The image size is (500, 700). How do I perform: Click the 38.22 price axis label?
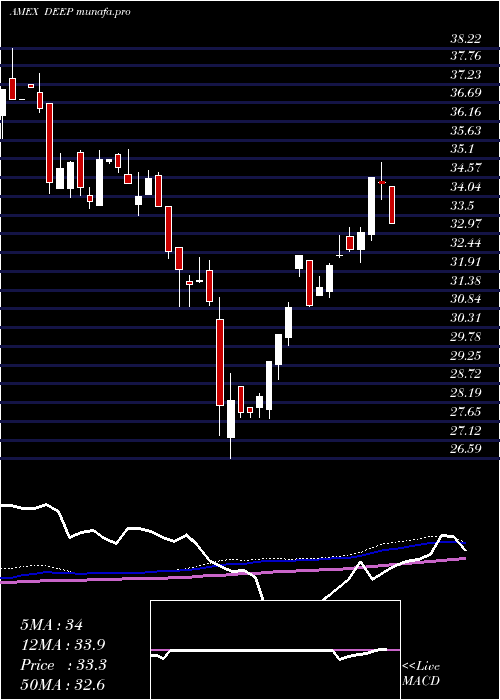coord(466,39)
